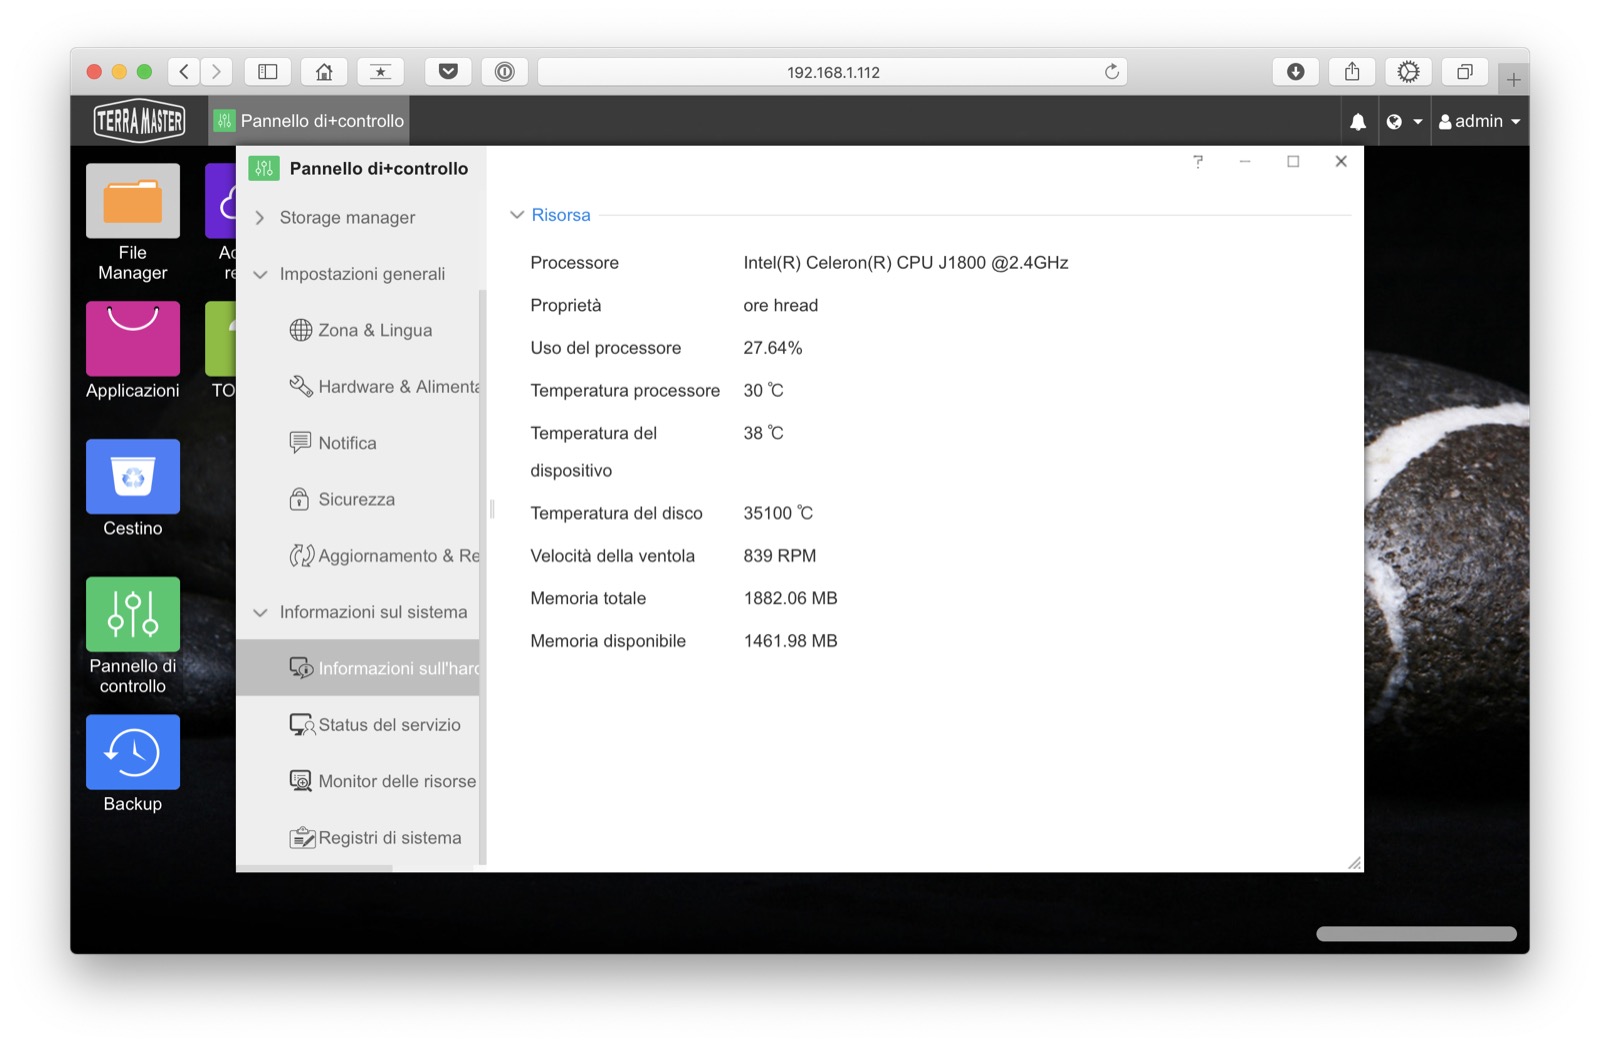The height and width of the screenshot is (1047, 1600).
Task: Open the admin user menu
Action: coord(1479,121)
